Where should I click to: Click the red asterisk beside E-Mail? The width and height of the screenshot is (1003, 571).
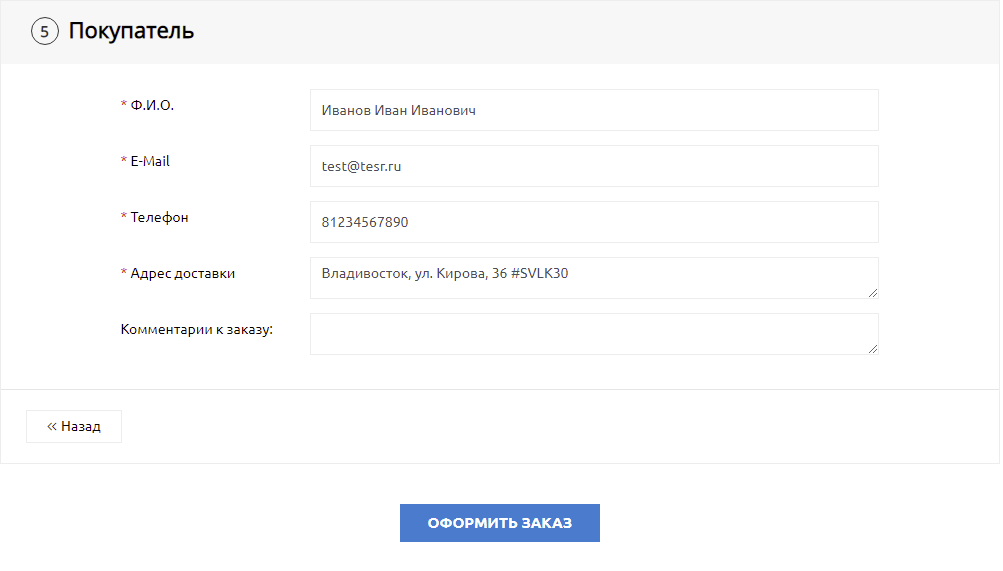[x=124, y=162]
